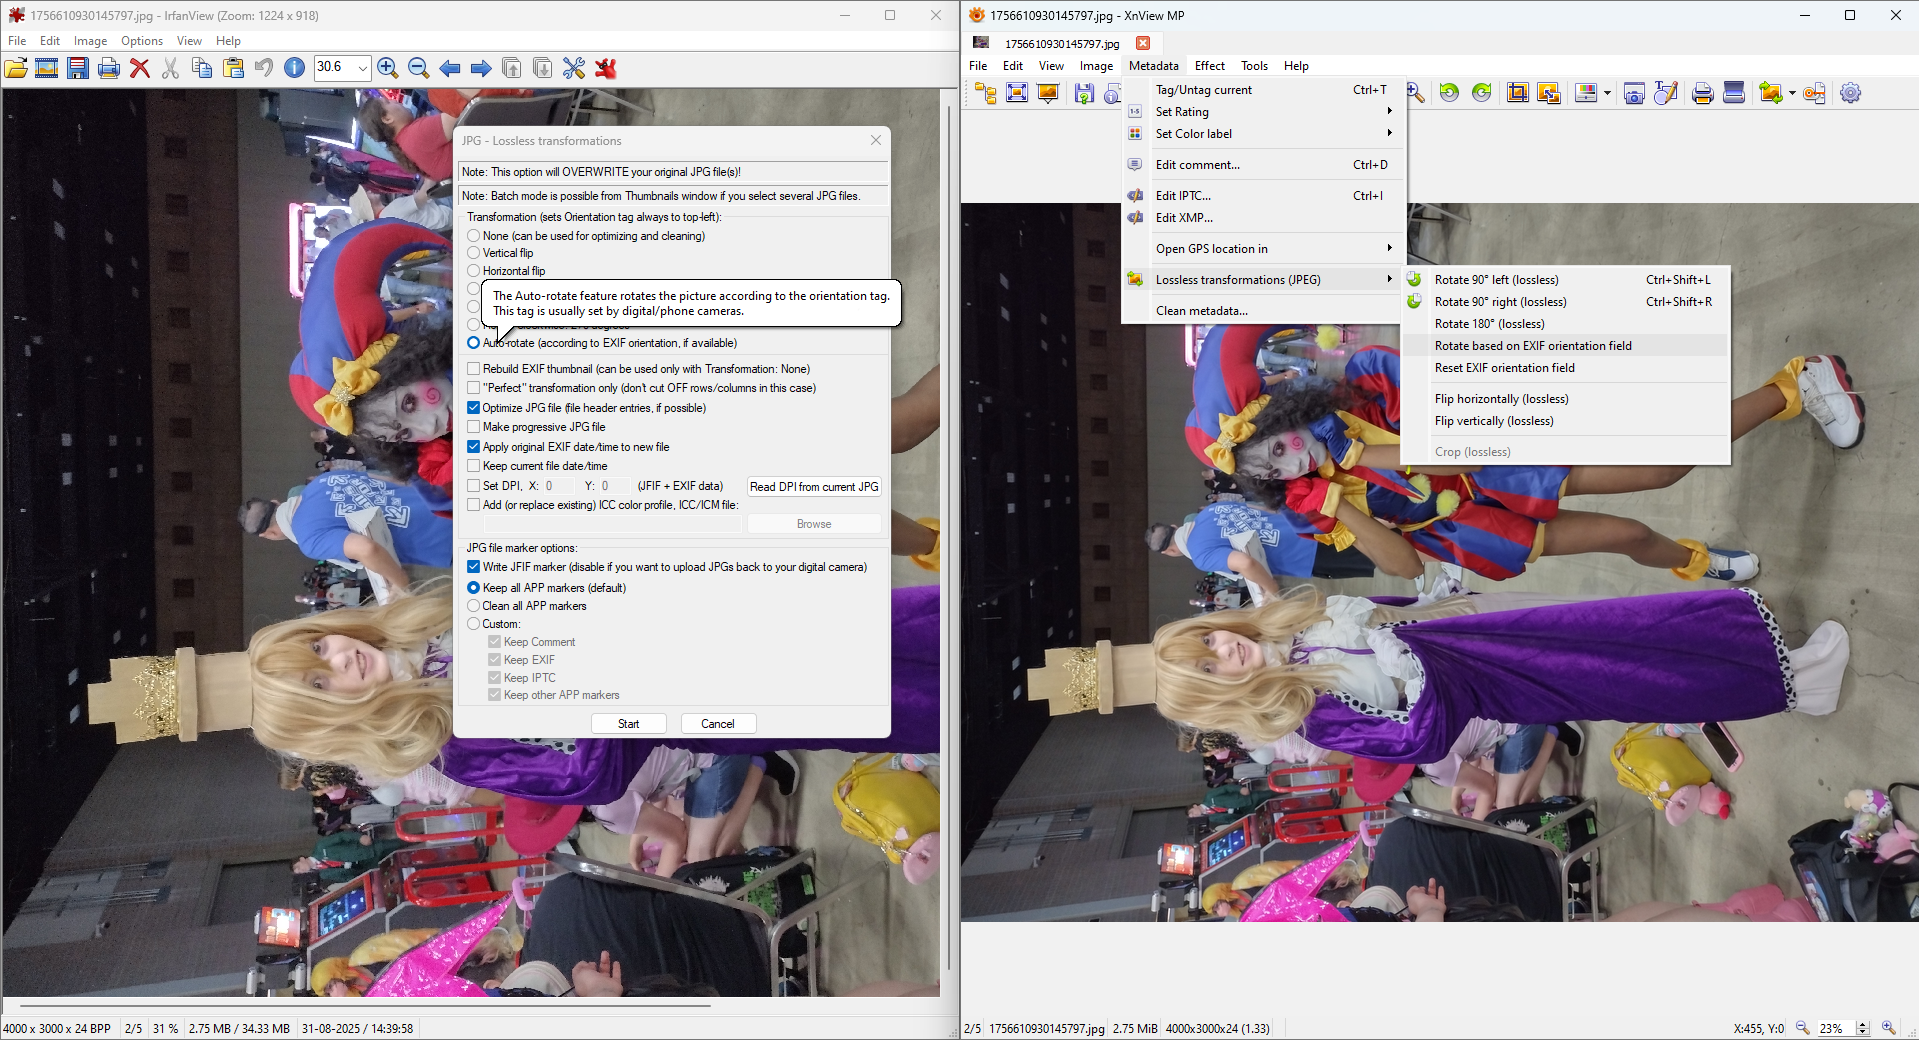The height and width of the screenshot is (1040, 1919).
Task: Click the XnView Rotate right green icon
Action: pos(1482,93)
